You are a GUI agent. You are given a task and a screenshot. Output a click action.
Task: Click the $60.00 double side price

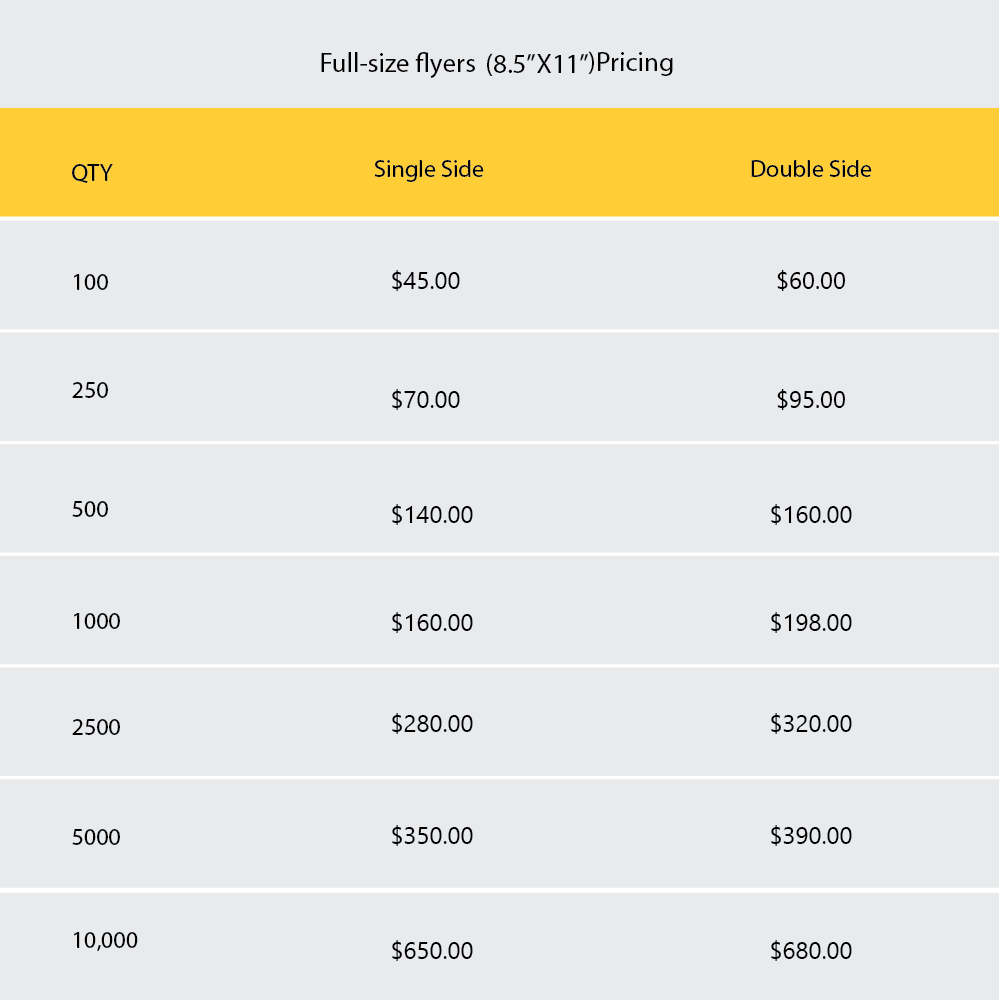point(810,281)
